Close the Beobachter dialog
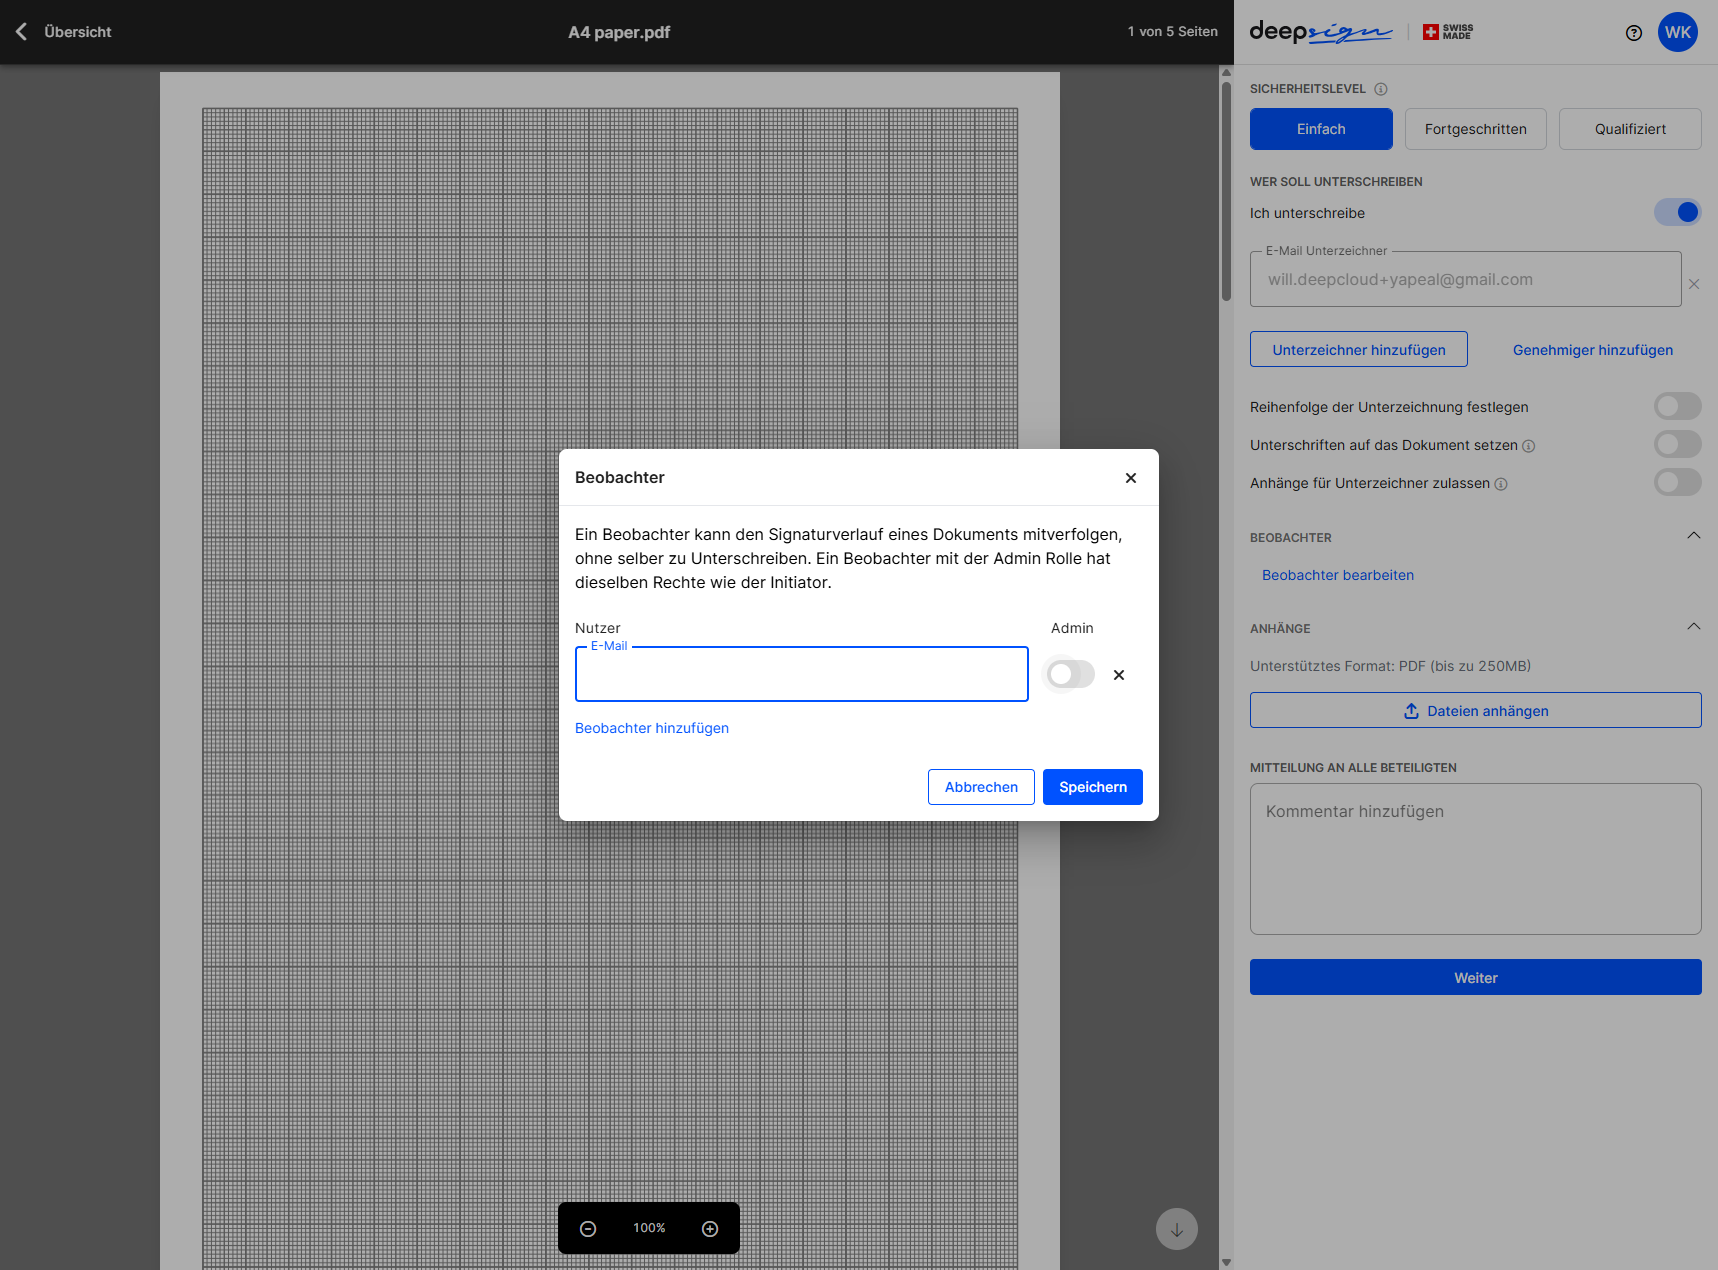The height and width of the screenshot is (1270, 1718). (1131, 478)
